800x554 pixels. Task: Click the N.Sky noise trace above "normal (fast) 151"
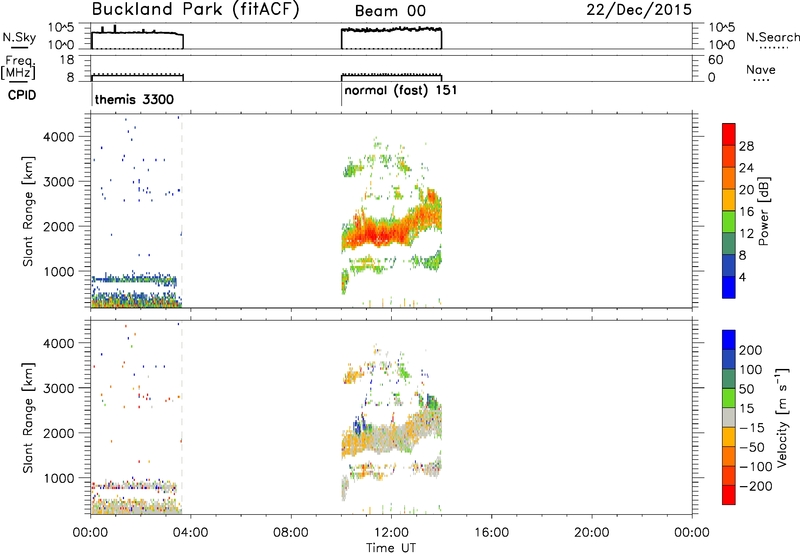tap(391, 30)
